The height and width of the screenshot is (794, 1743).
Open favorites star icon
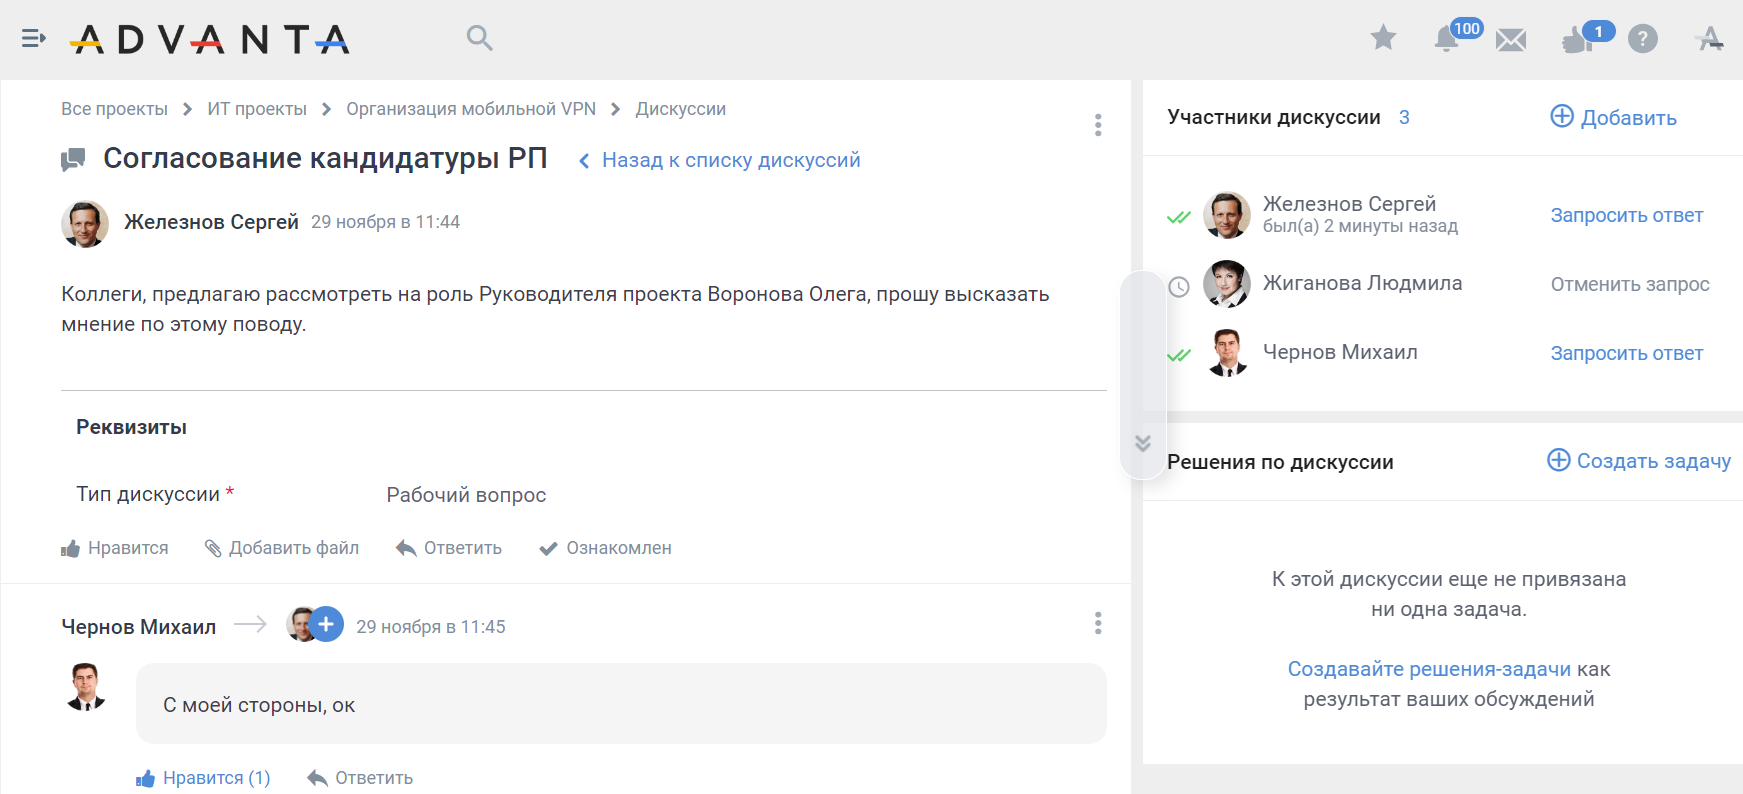pyautogui.click(x=1383, y=38)
